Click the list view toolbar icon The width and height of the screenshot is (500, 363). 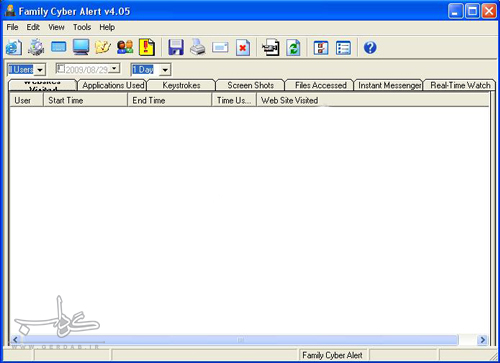(x=343, y=48)
